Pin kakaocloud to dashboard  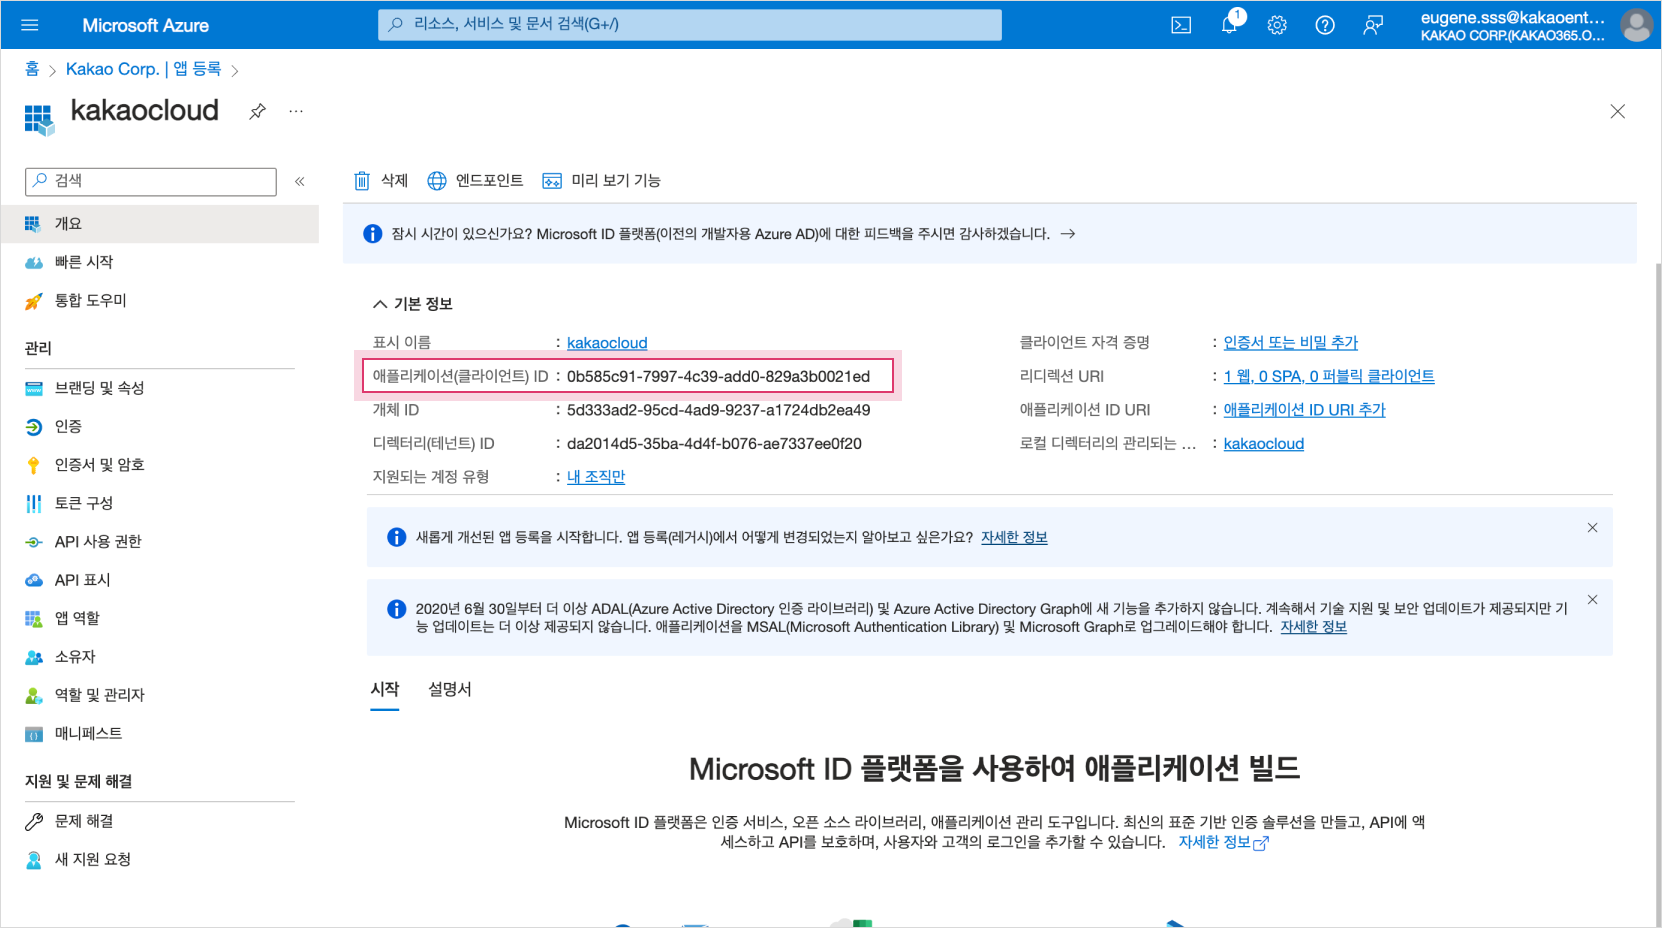257,111
